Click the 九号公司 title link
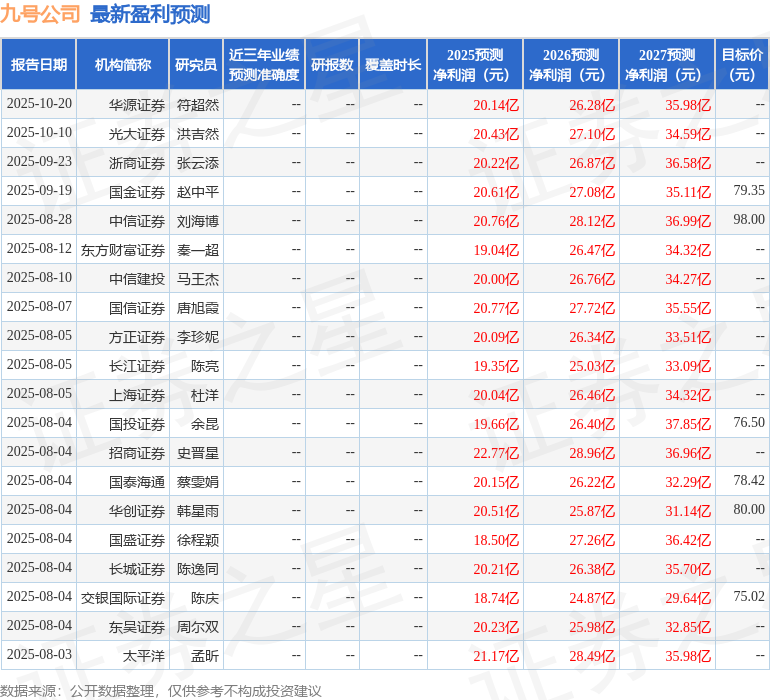The height and width of the screenshot is (700, 770). pos(41,14)
